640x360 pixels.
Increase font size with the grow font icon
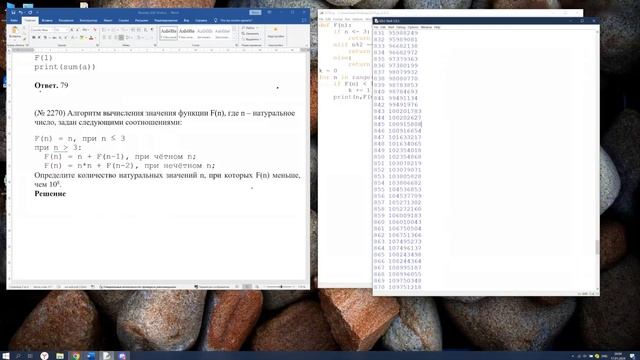[71, 30]
